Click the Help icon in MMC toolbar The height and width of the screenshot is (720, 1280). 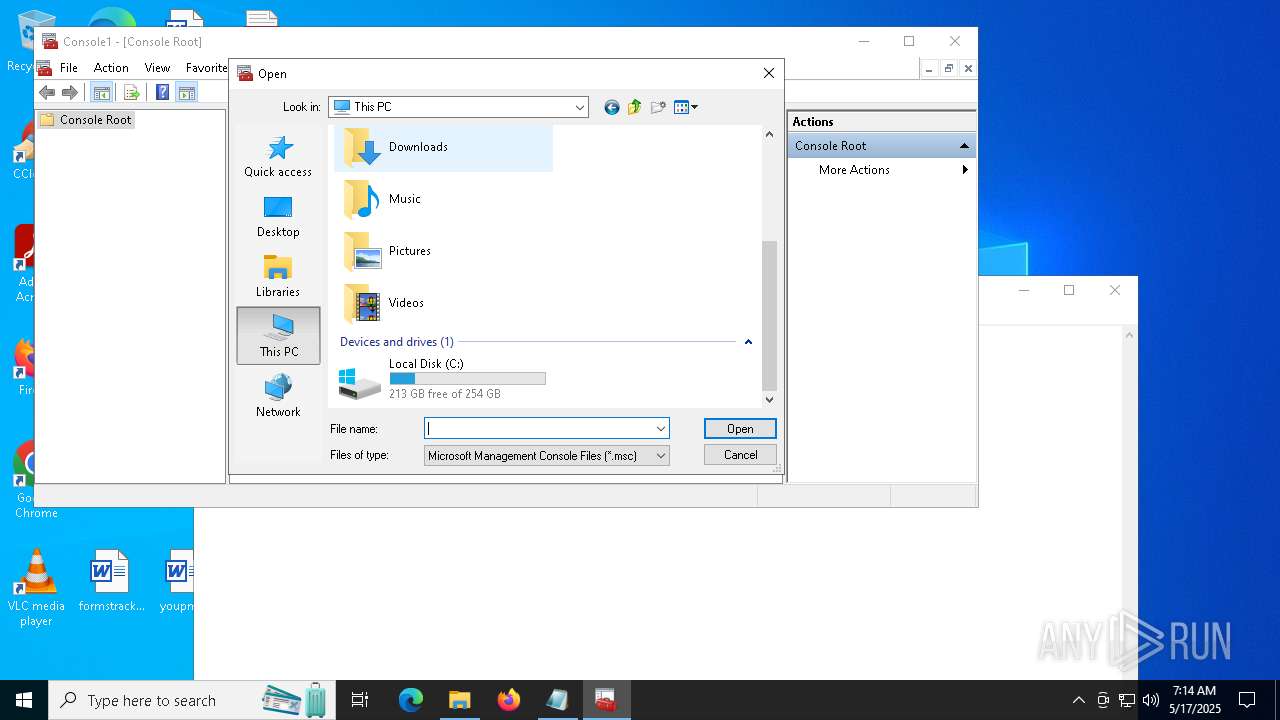tap(162, 93)
